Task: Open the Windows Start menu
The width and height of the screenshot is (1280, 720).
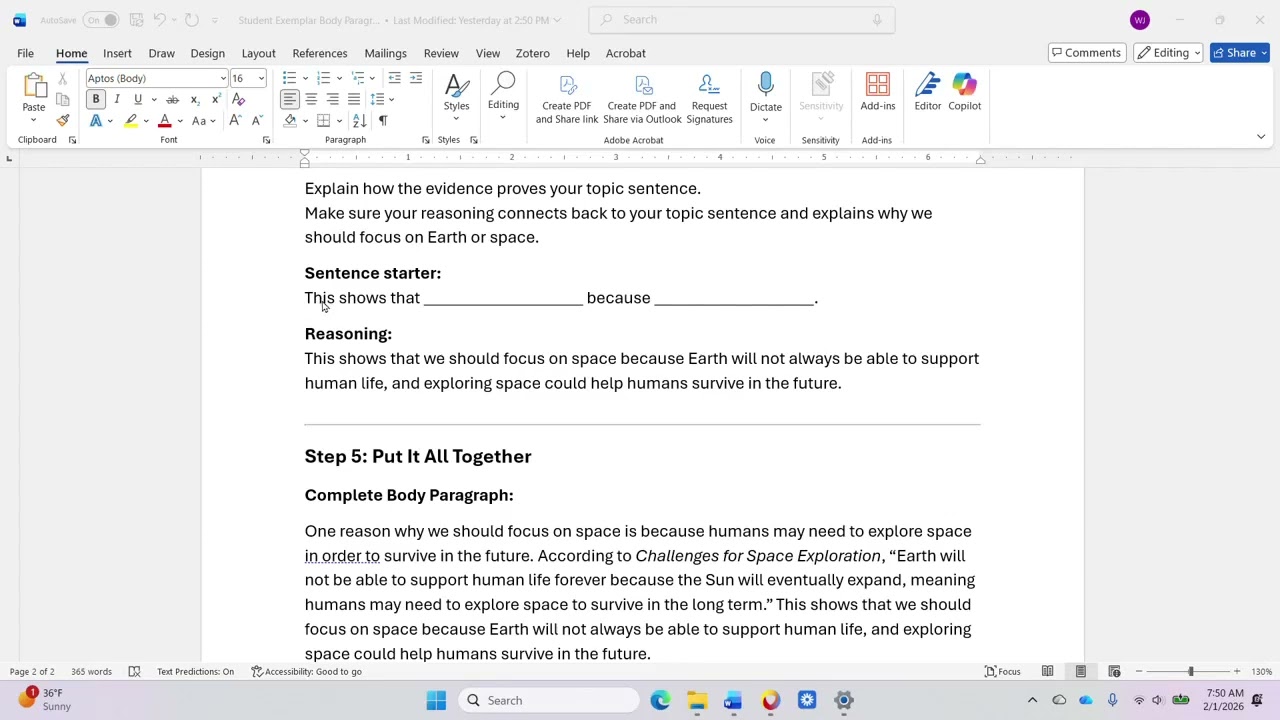Action: tap(436, 700)
